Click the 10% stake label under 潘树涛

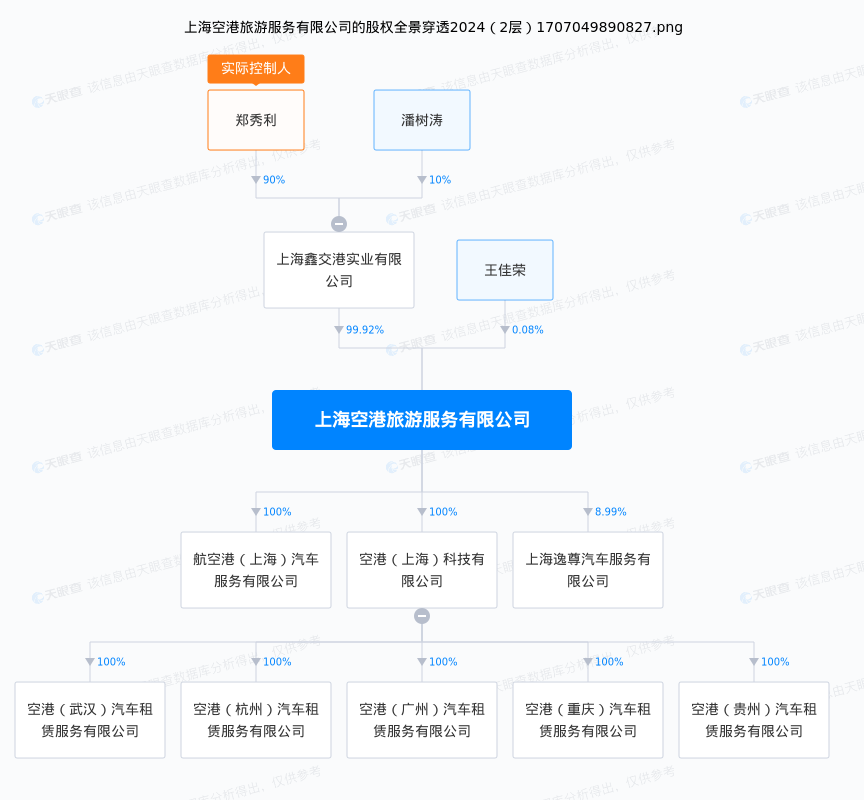(440, 180)
